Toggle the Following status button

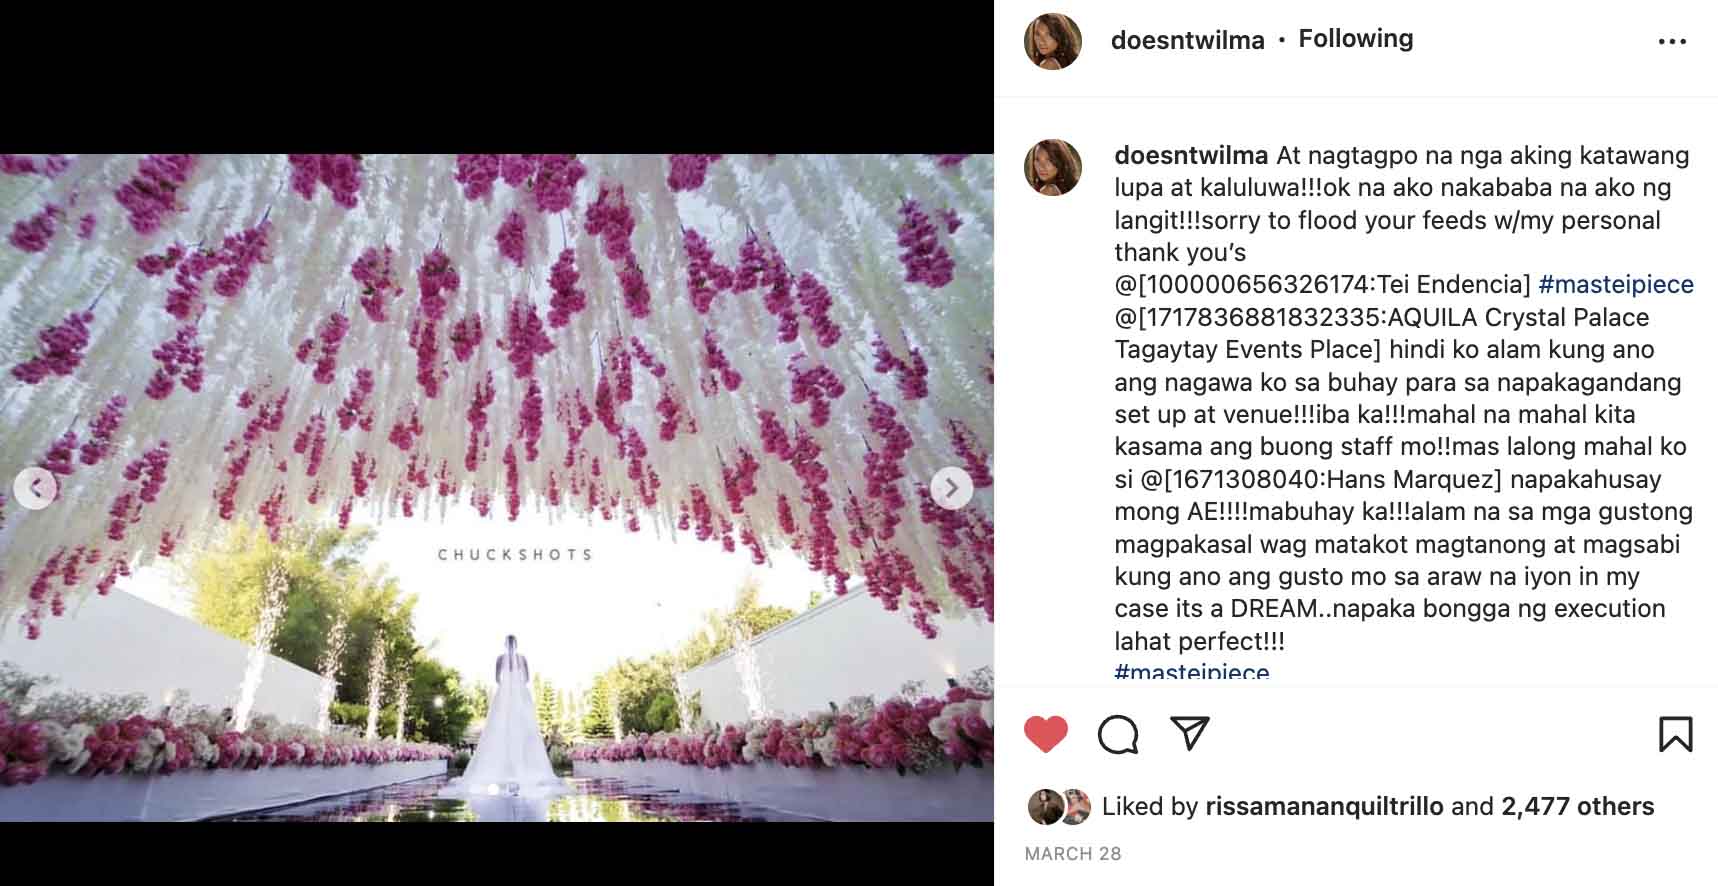(x=1355, y=39)
